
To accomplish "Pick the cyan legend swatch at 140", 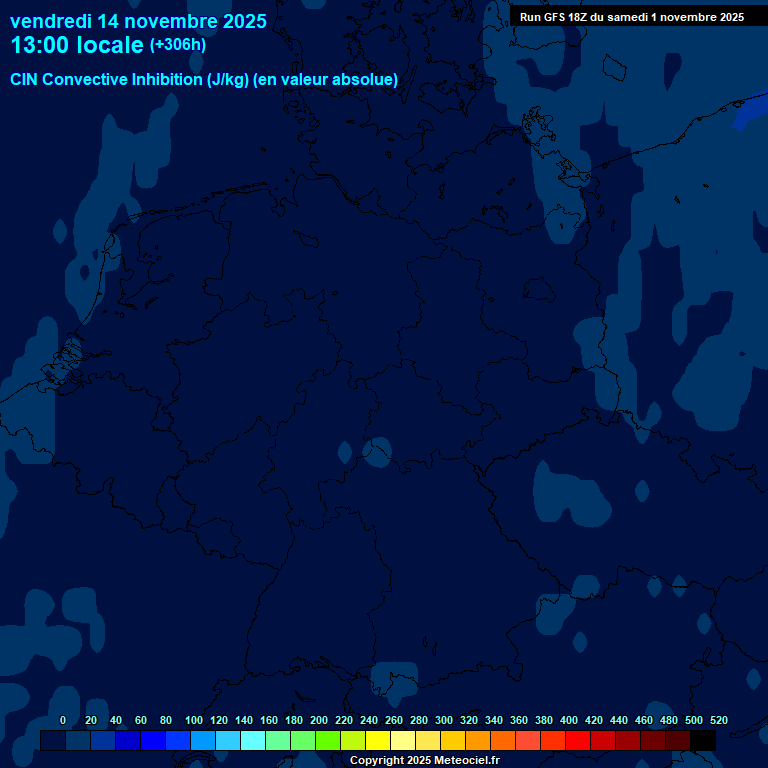I will 253,740.
